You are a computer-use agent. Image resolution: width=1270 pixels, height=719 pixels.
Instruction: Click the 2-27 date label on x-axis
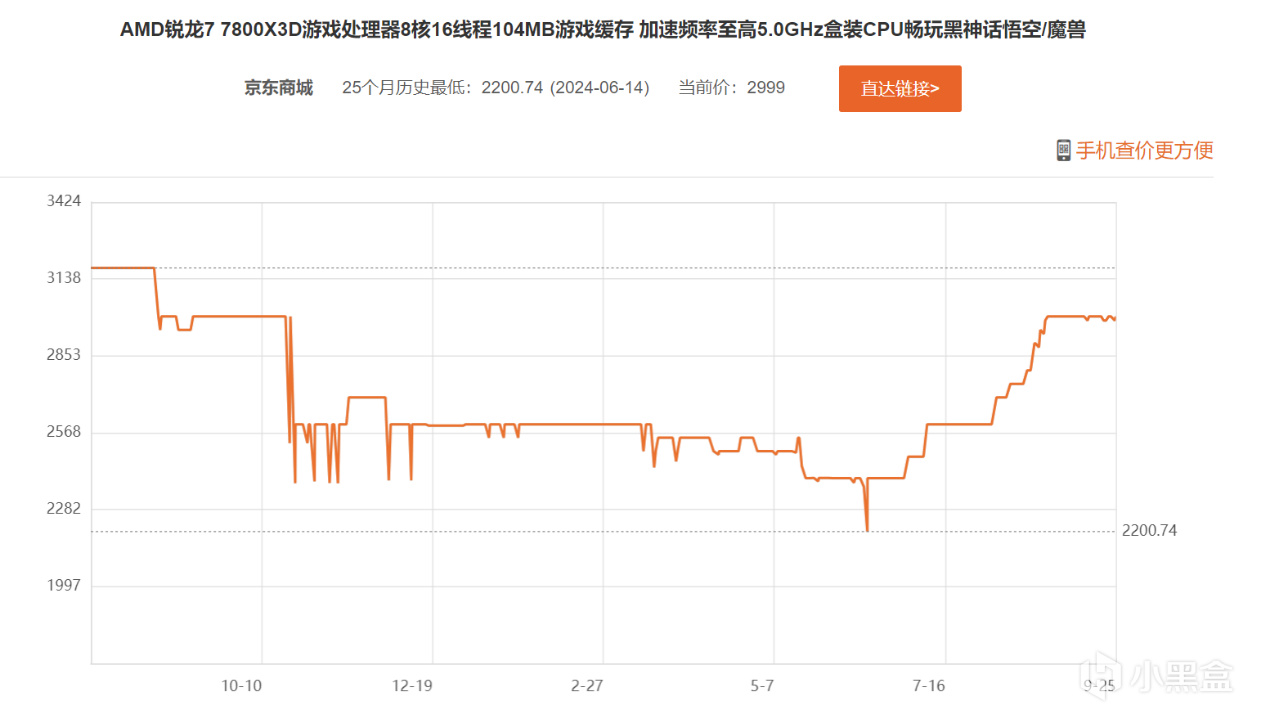coord(588,686)
